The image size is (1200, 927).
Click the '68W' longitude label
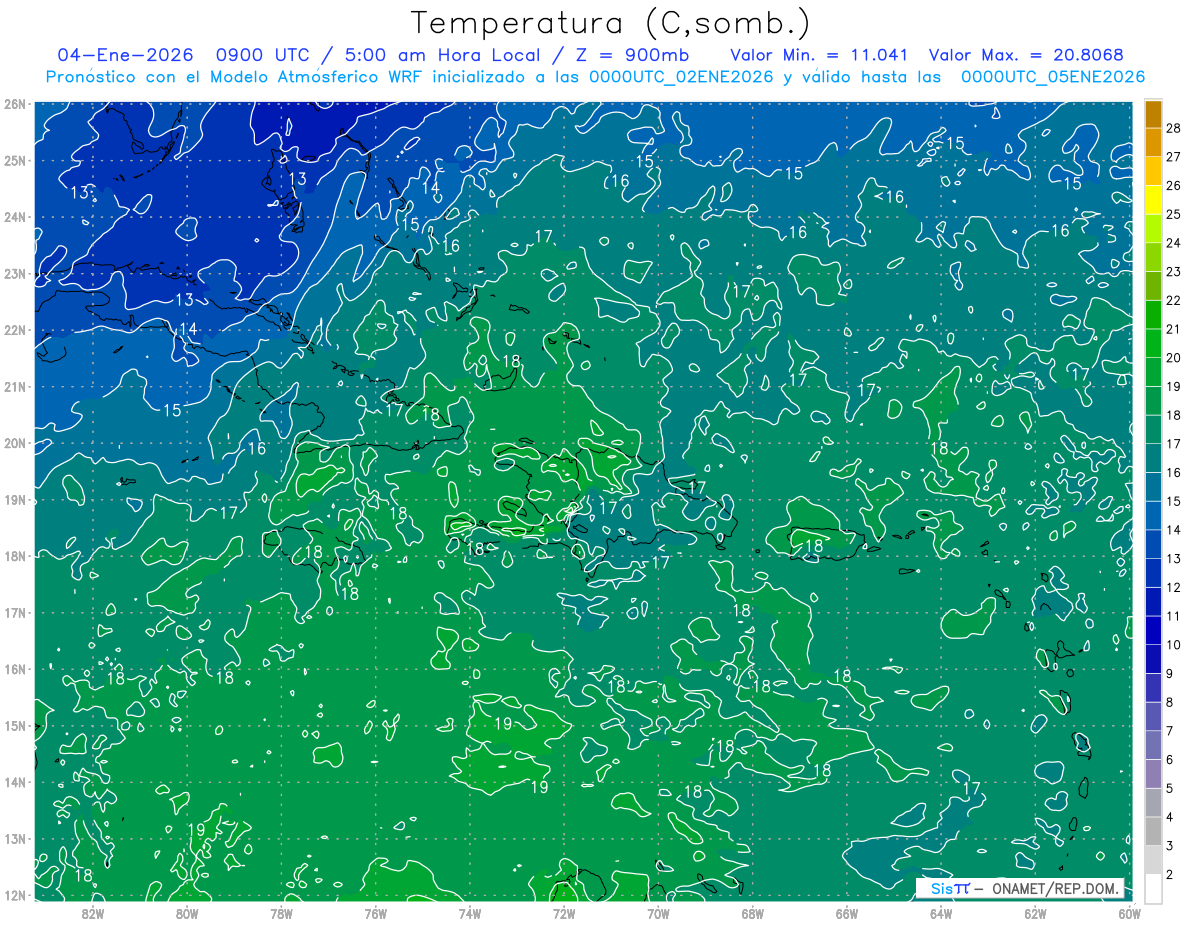(x=753, y=913)
